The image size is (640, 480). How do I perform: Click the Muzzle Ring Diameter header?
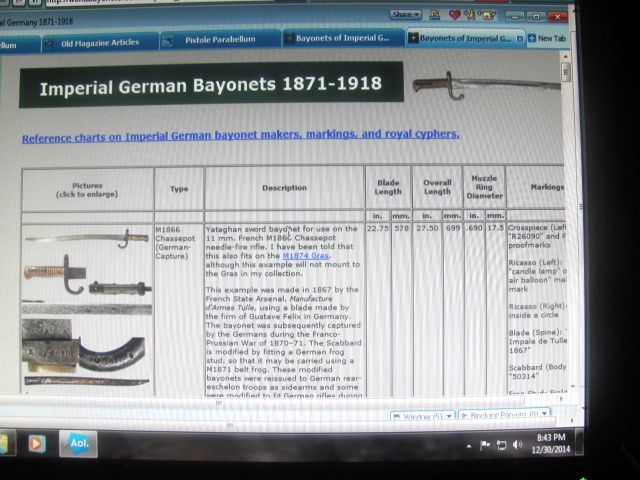(x=484, y=187)
